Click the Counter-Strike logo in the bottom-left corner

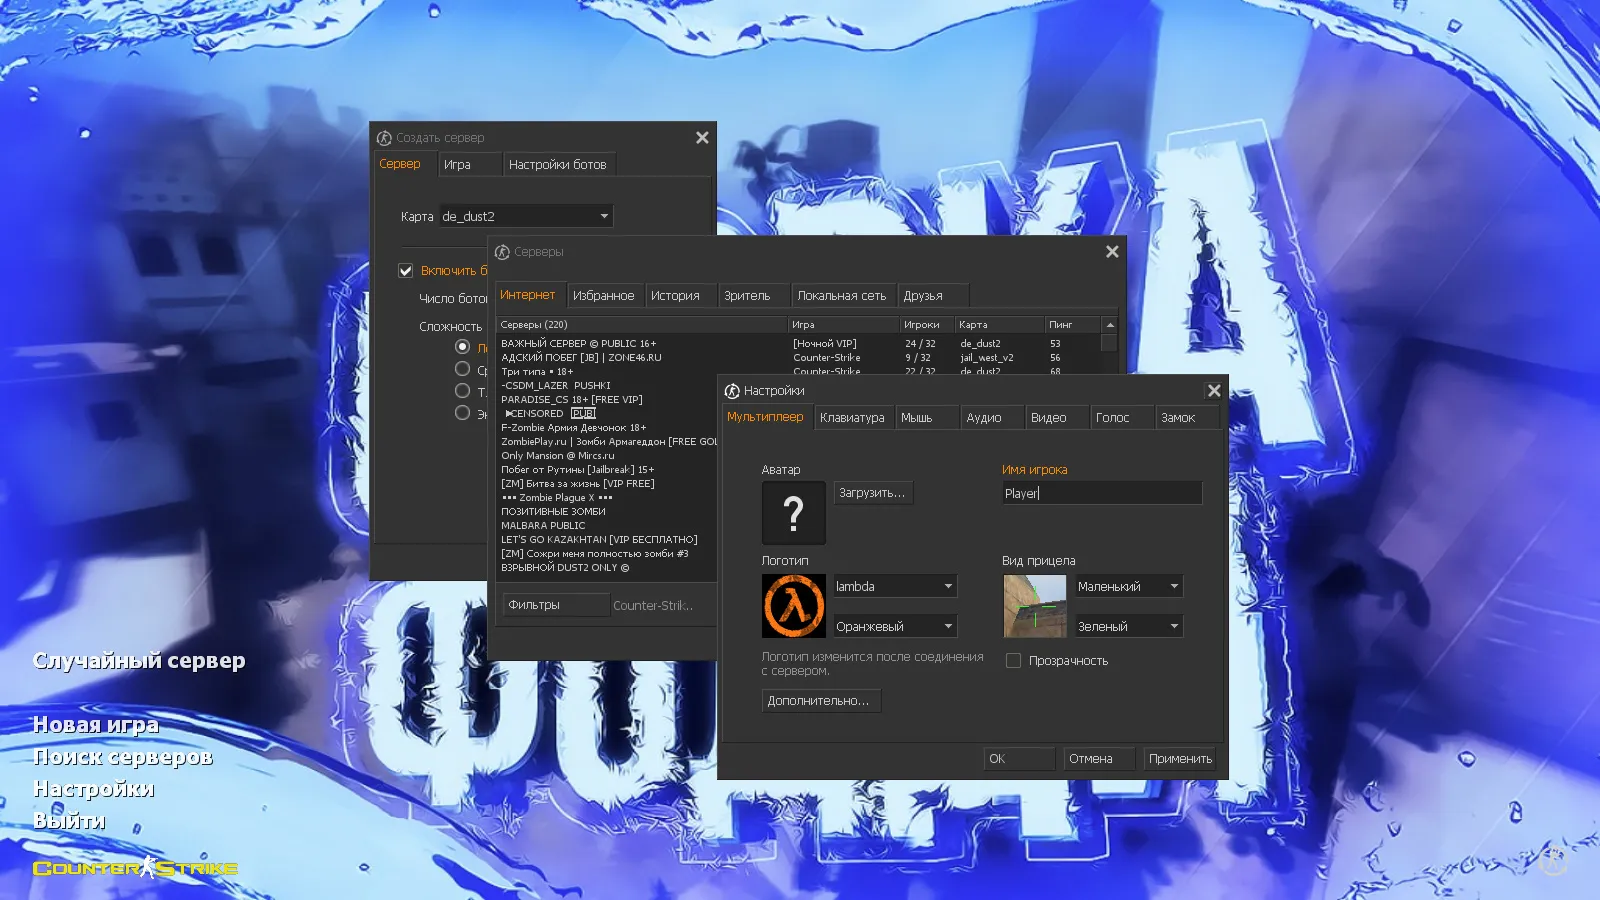133,868
